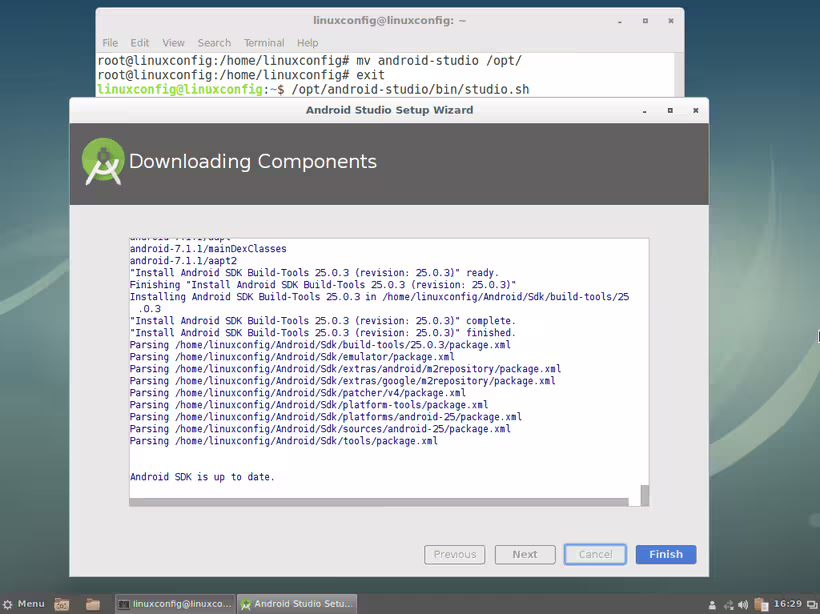Click the vertical scrollbar thumb in log
Image resolution: width=820 pixels, height=614 pixels.
(x=645, y=495)
